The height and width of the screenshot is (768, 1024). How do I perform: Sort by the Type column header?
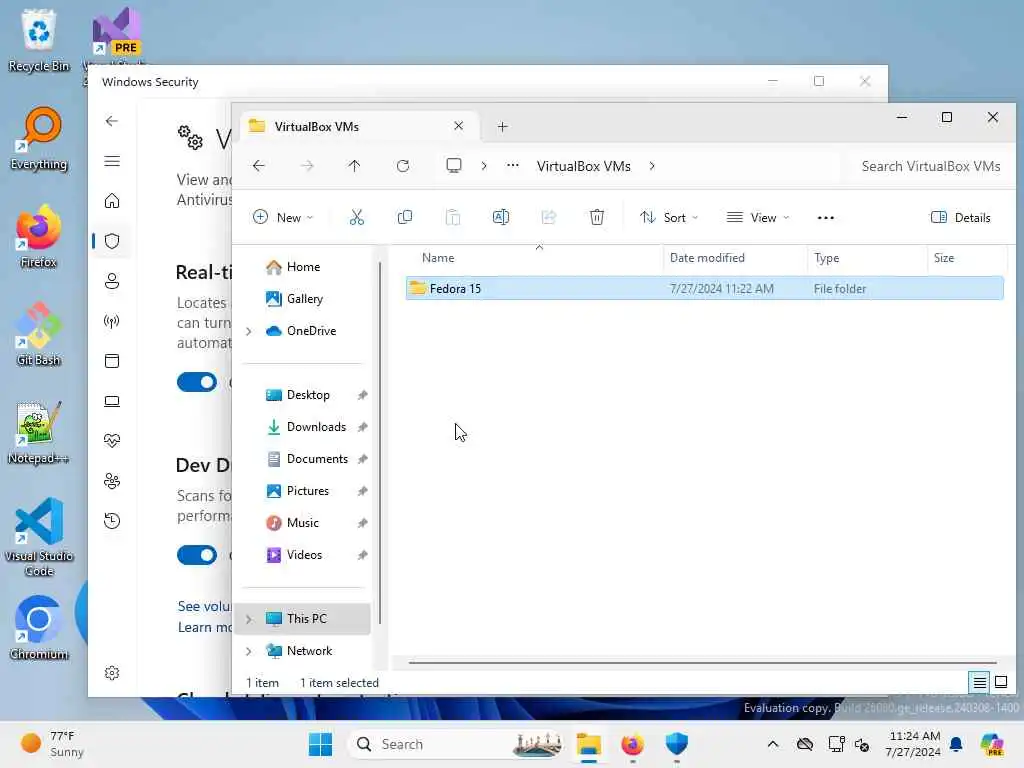(867, 258)
